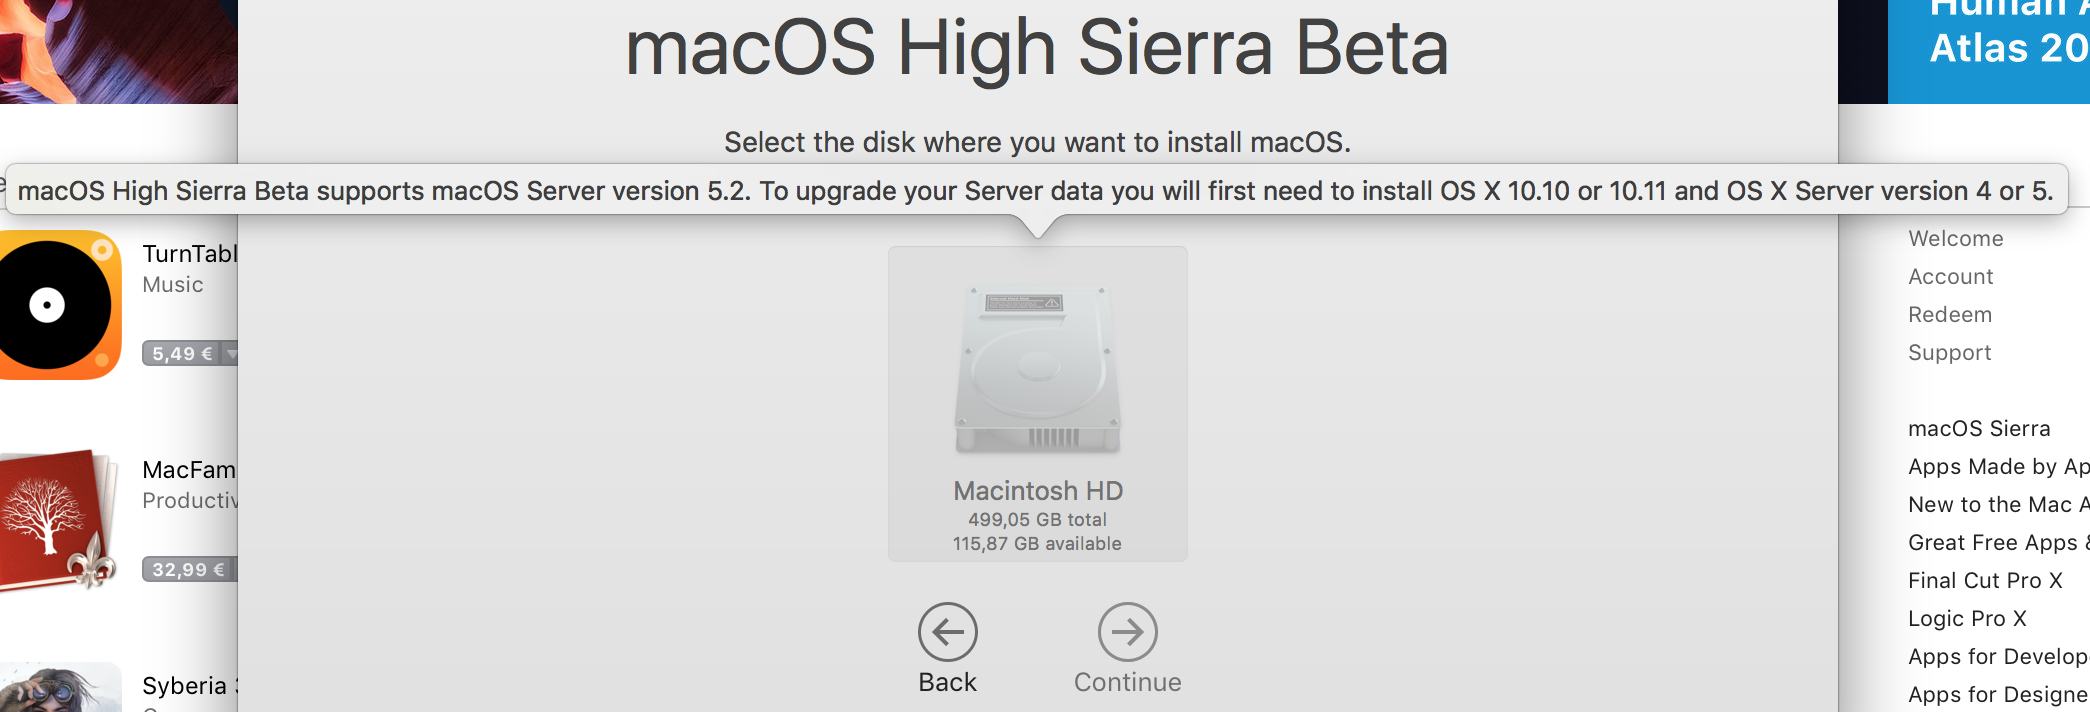Expand the arrow next to 5,49 € price
Viewport: 2090px width, 712px height.
click(230, 353)
